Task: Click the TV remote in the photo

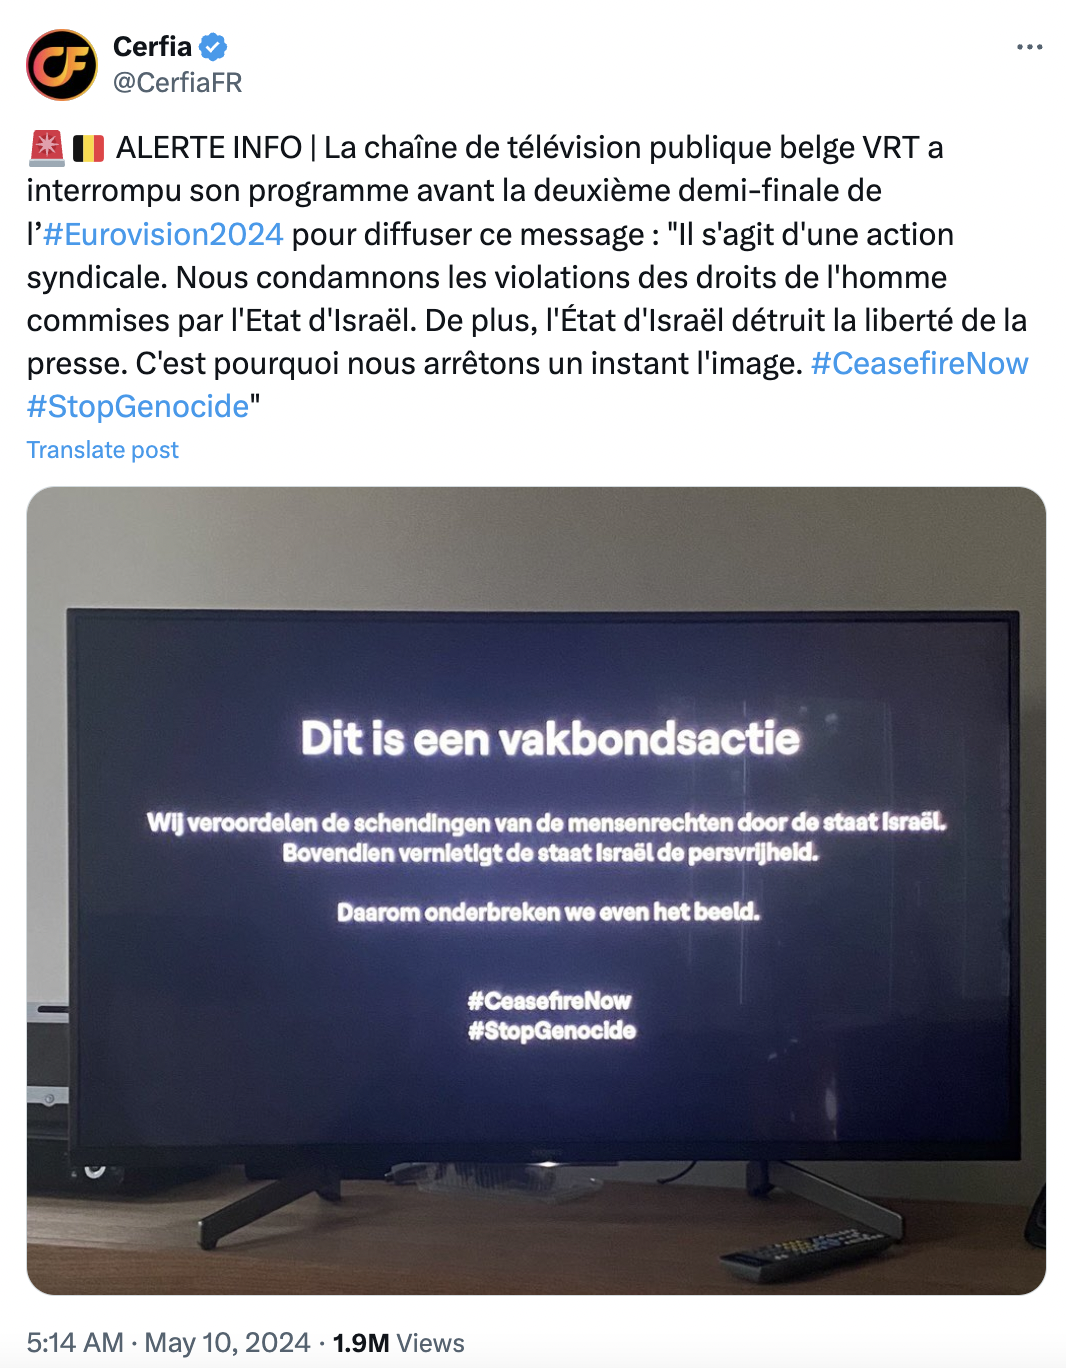Action: pos(806,1253)
